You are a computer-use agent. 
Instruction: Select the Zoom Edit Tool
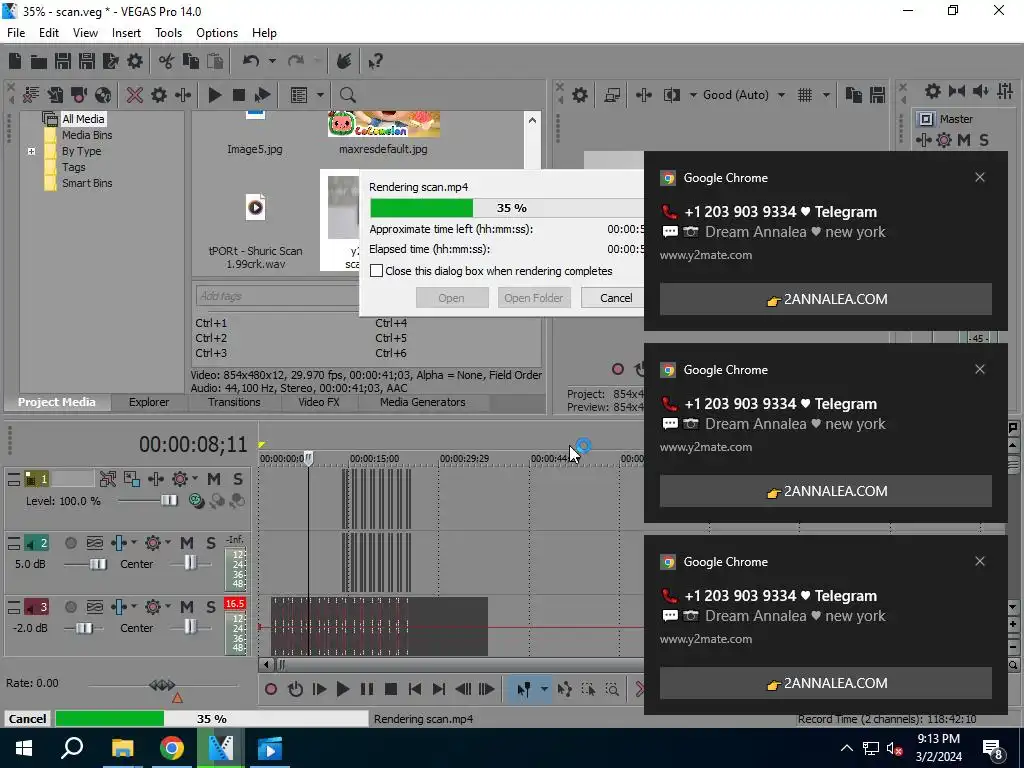(612, 689)
